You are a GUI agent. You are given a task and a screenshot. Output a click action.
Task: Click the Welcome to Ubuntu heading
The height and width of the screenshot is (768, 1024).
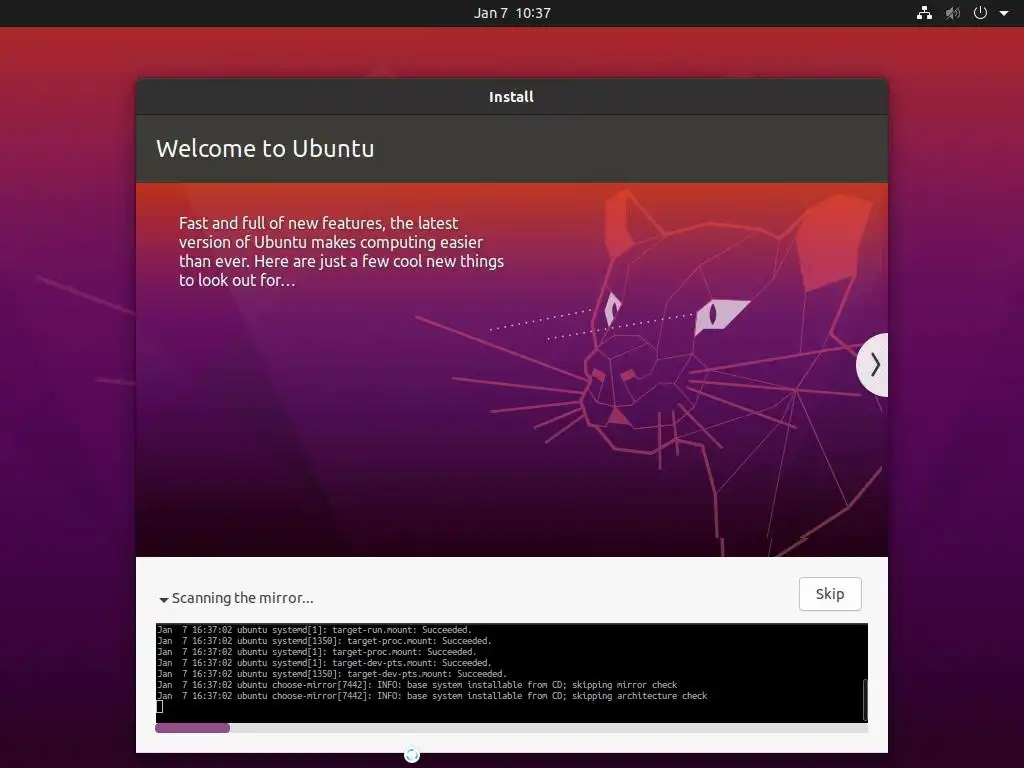265,148
